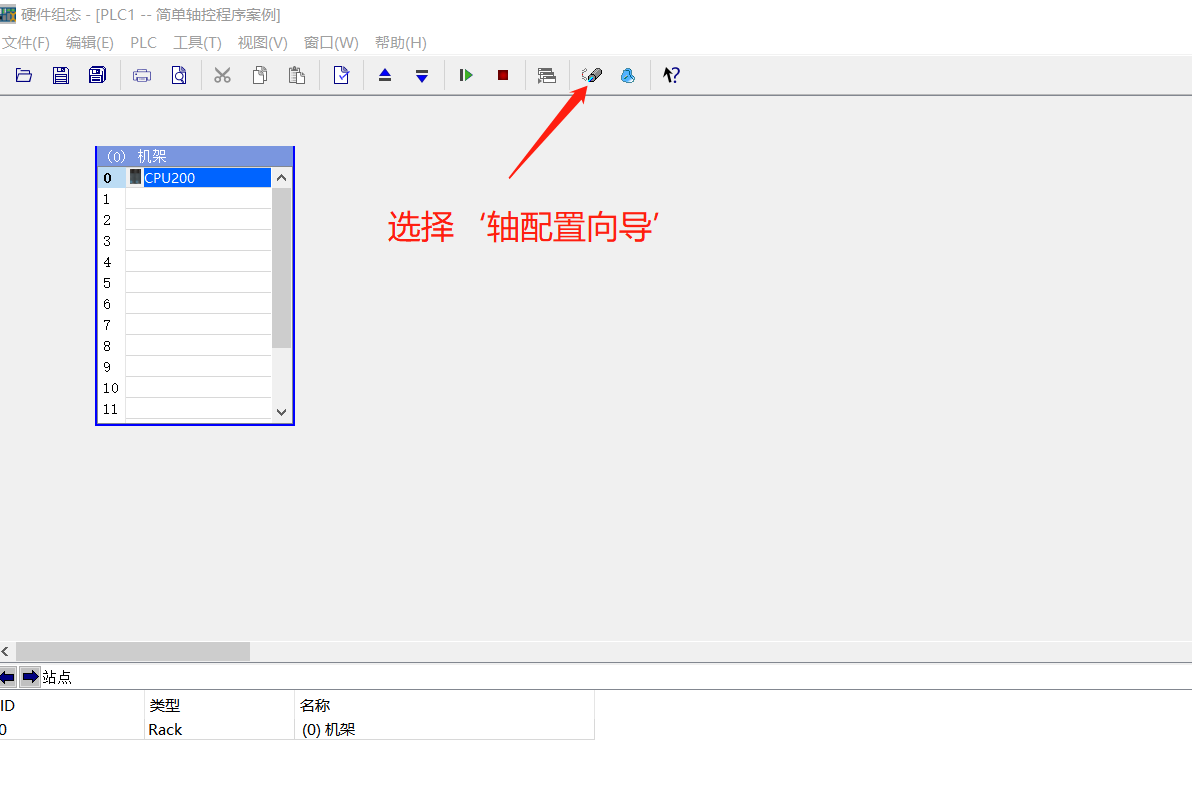1192x799 pixels.
Task: Click the Save All icon
Action: click(x=96, y=74)
